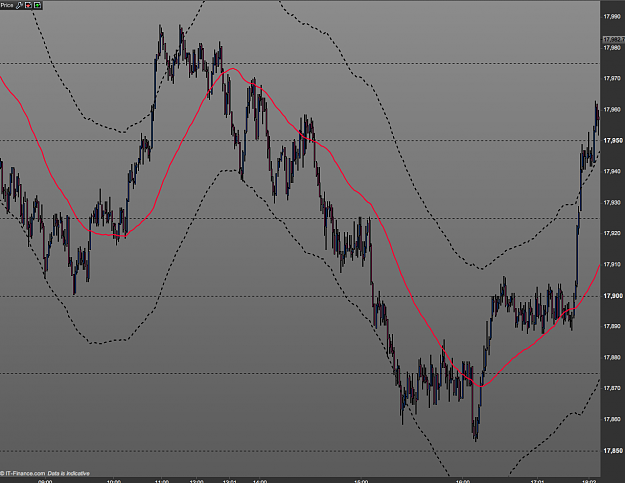Click the 17:01 time axis label
The width and height of the screenshot is (625, 483).
(537, 481)
